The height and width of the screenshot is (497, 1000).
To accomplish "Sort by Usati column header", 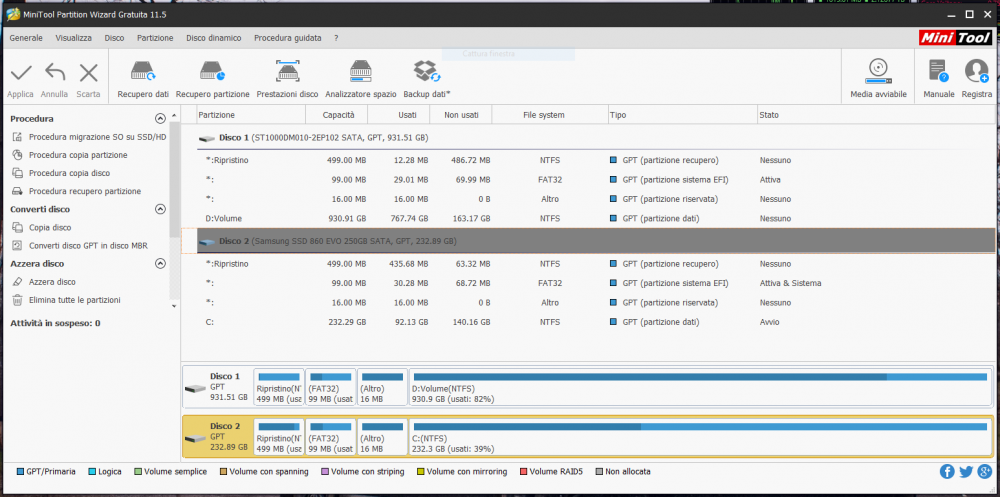I will pyautogui.click(x=398, y=115).
